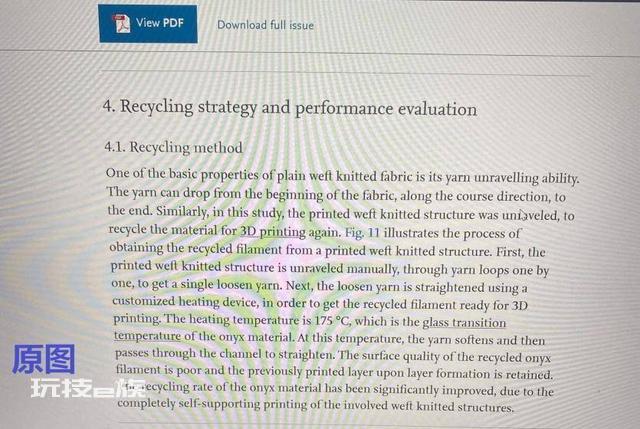Follow the underlined 3D printing link

[273, 231]
